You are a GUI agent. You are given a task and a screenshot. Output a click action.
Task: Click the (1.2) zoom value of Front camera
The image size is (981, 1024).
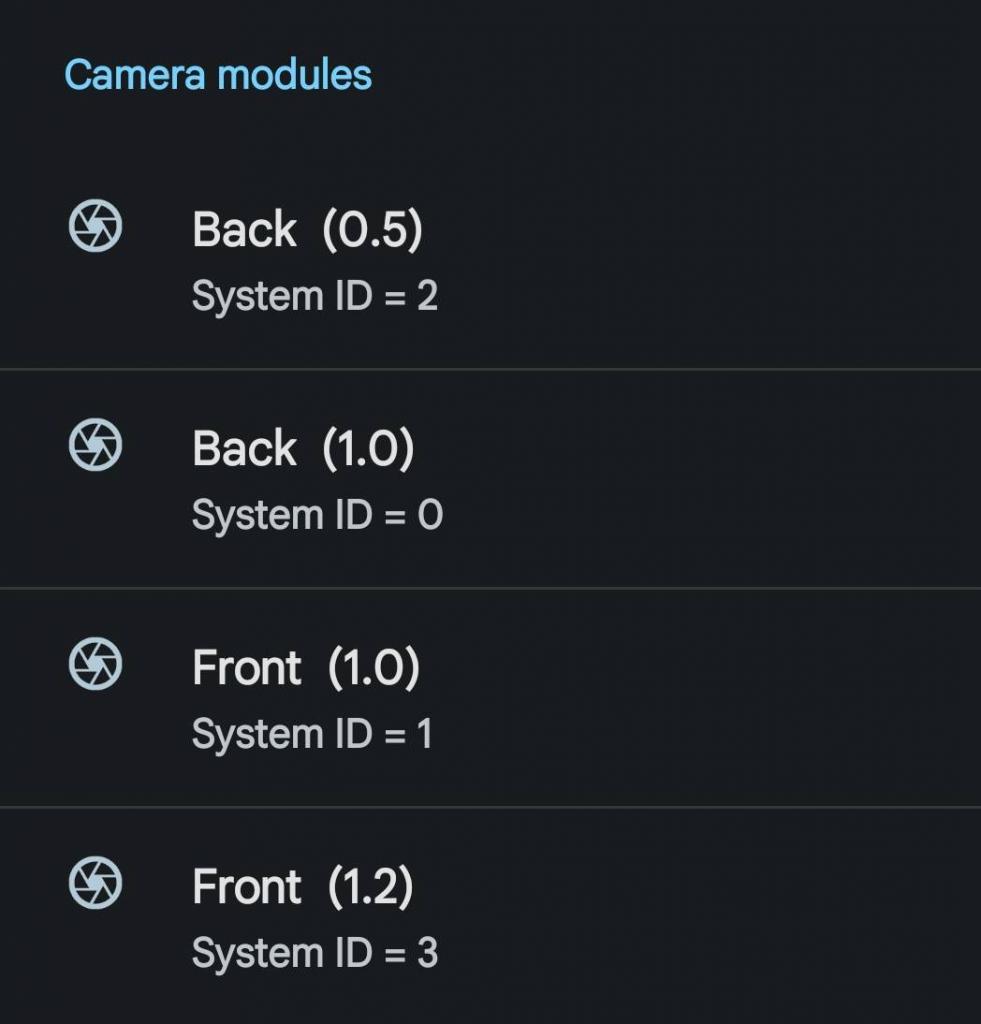click(x=370, y=887)
